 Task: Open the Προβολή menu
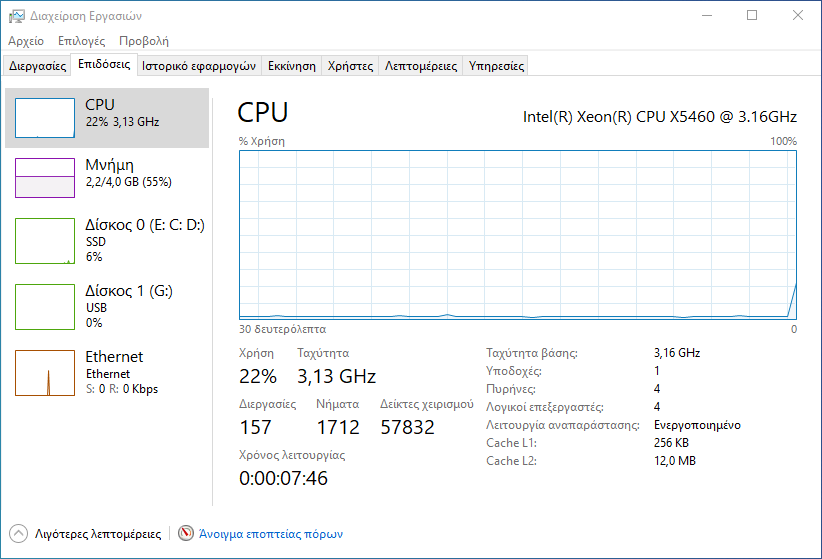[144, 41]
